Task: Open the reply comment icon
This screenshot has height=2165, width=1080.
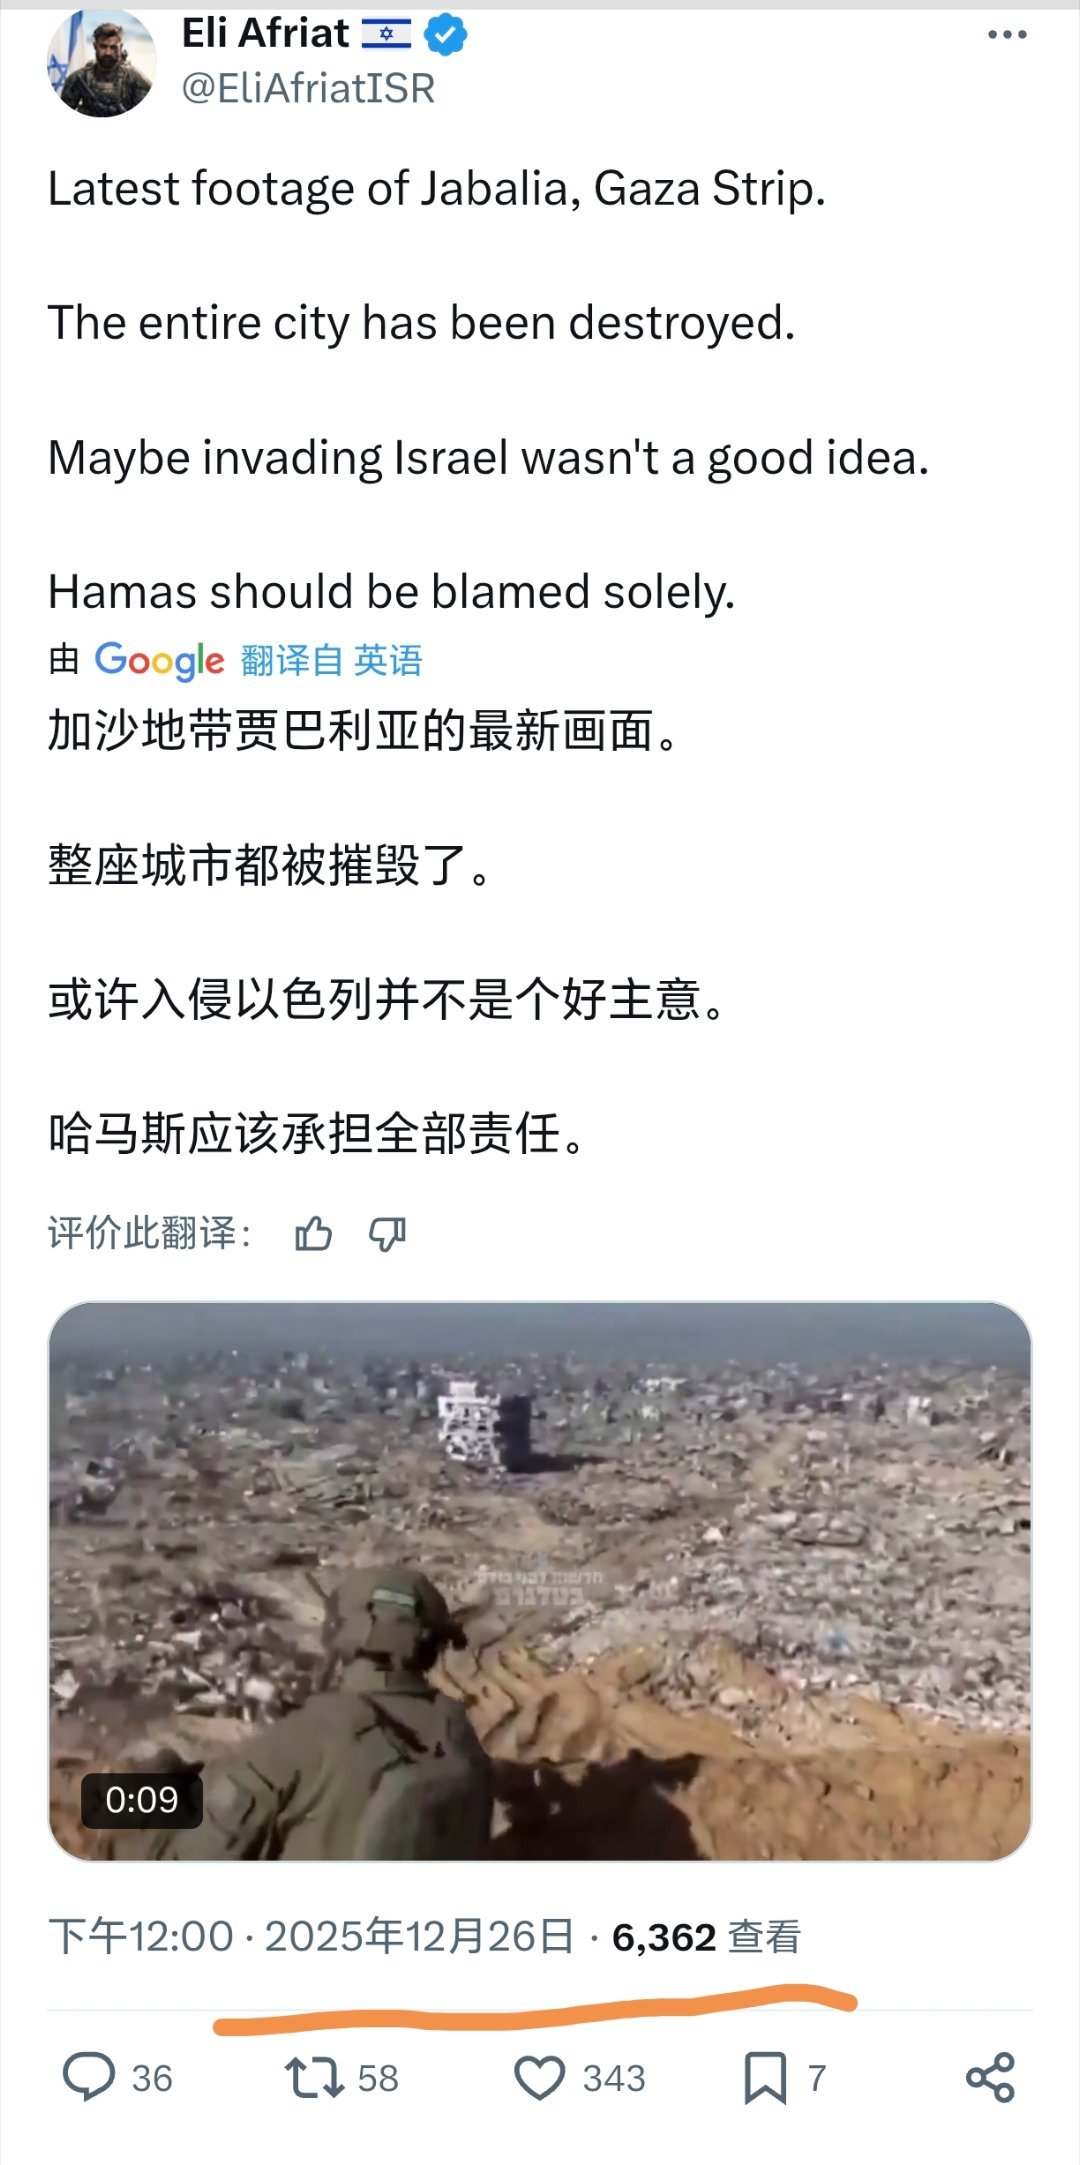Action: [89, 2077]
